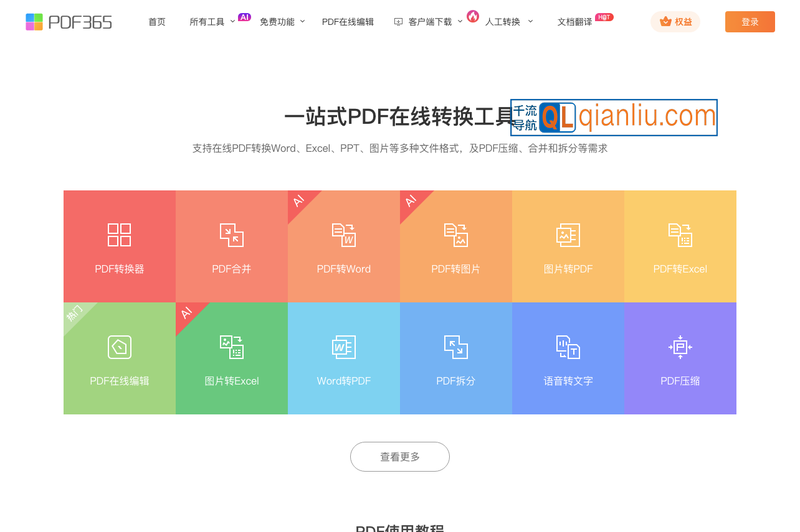
Task: Go to PDF在线编辑 in the navigation bar
Action: click(347, 22)
